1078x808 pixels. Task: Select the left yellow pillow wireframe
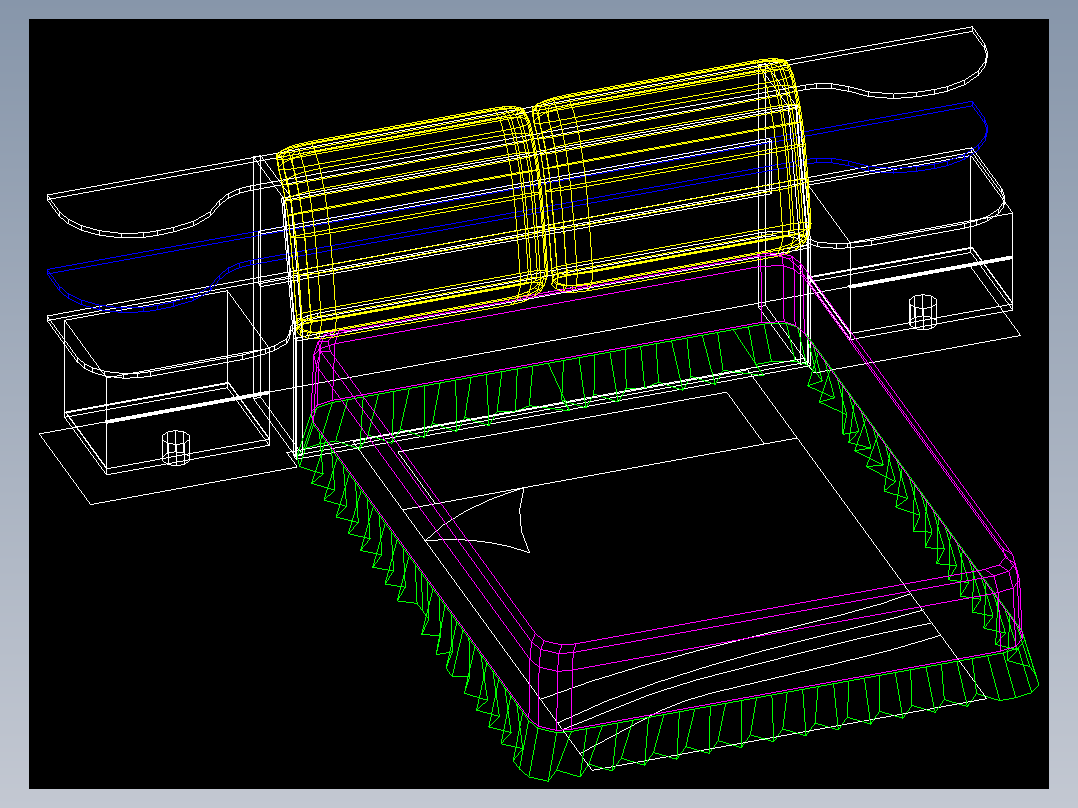(x=410, y=220)
